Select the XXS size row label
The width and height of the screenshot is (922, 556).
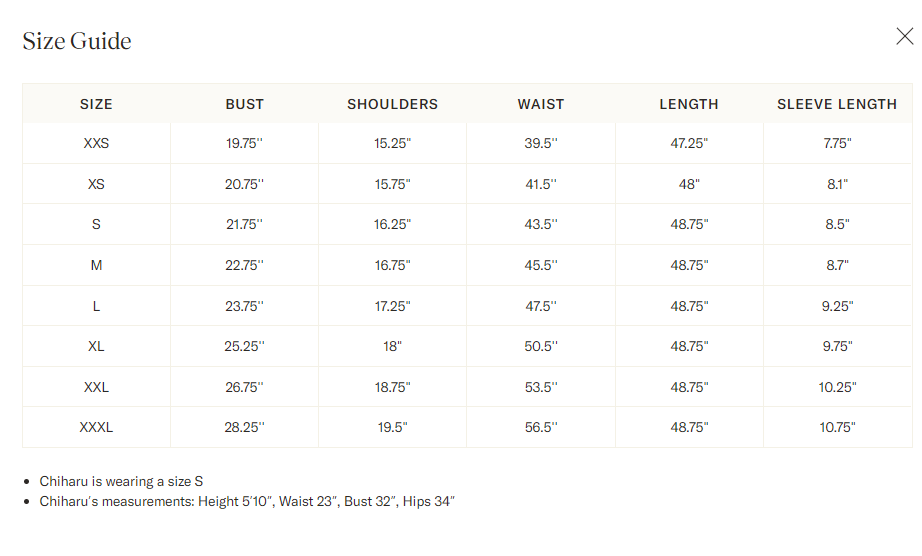pos(96,143)
